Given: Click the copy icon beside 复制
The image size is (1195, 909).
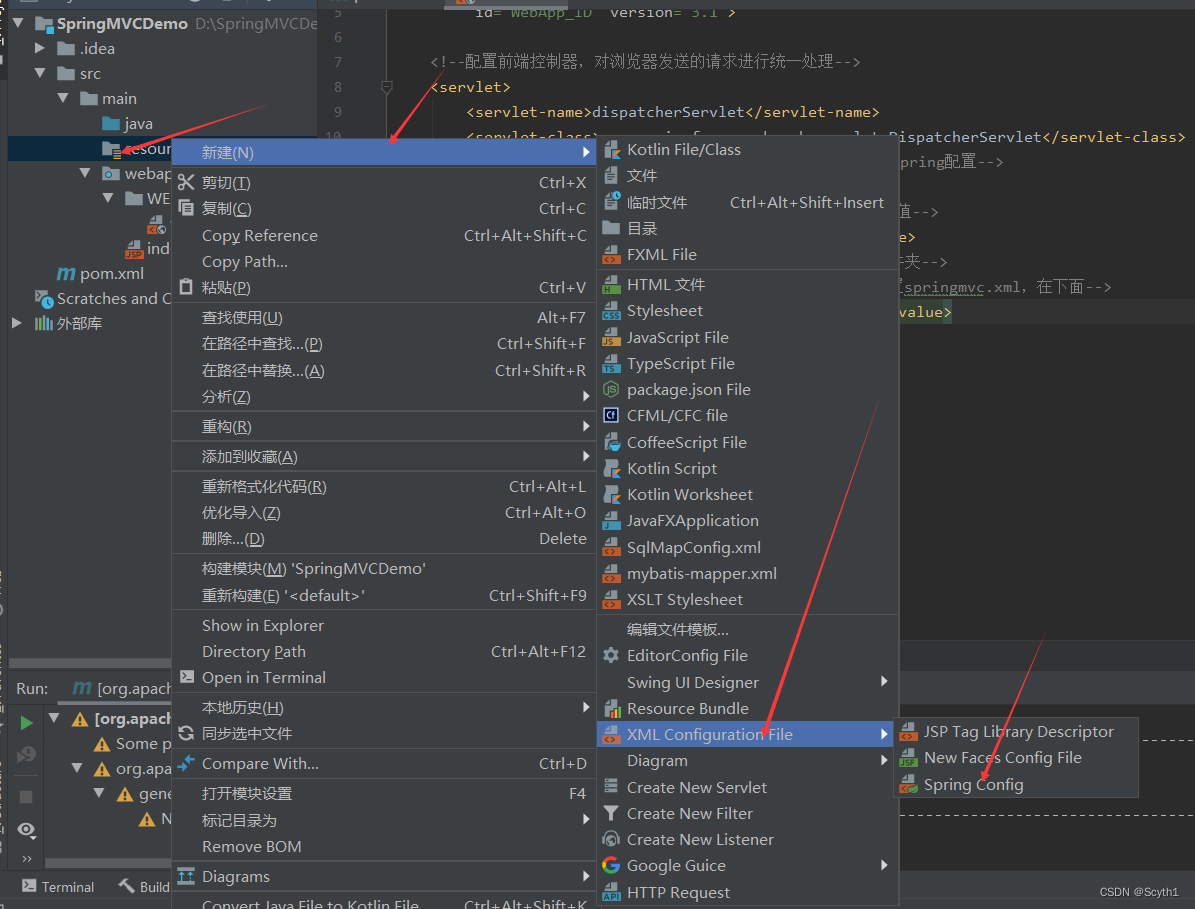Looking at the screenshot, I should 186,208.
